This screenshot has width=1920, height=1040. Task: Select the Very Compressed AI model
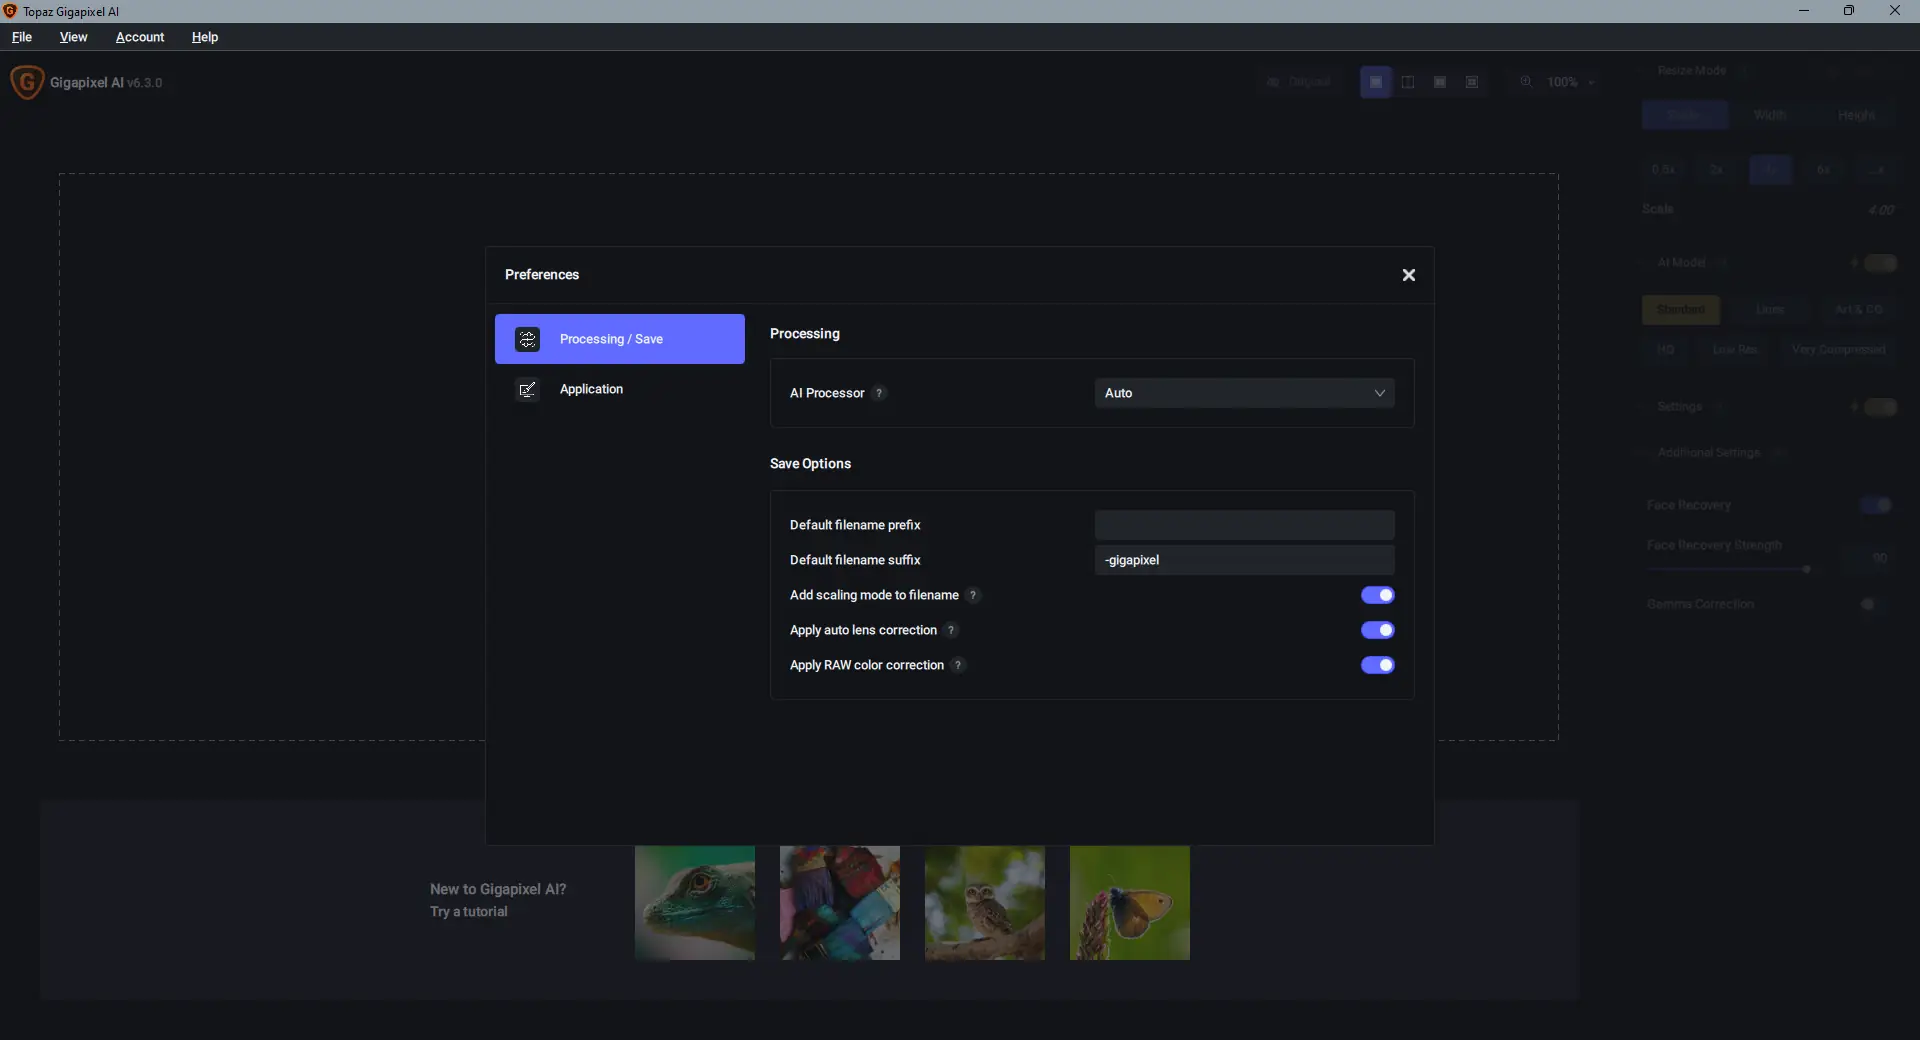pyautogui.click(x=1839, y=350)
